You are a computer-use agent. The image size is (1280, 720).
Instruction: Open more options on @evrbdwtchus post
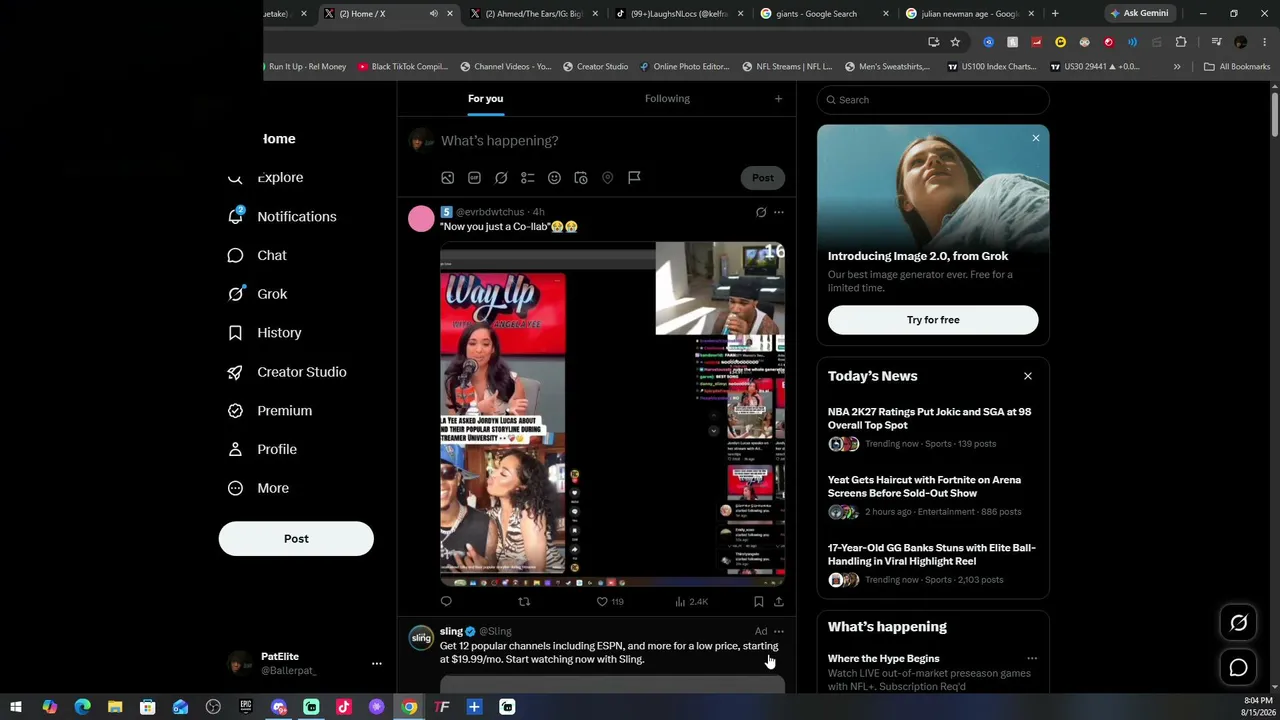click(779, 212)
